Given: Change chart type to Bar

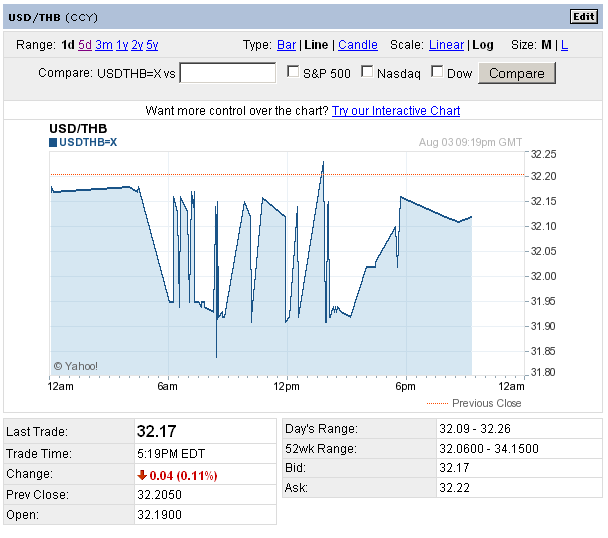Looking at the screenshot, I should click(x=286, y=45).
